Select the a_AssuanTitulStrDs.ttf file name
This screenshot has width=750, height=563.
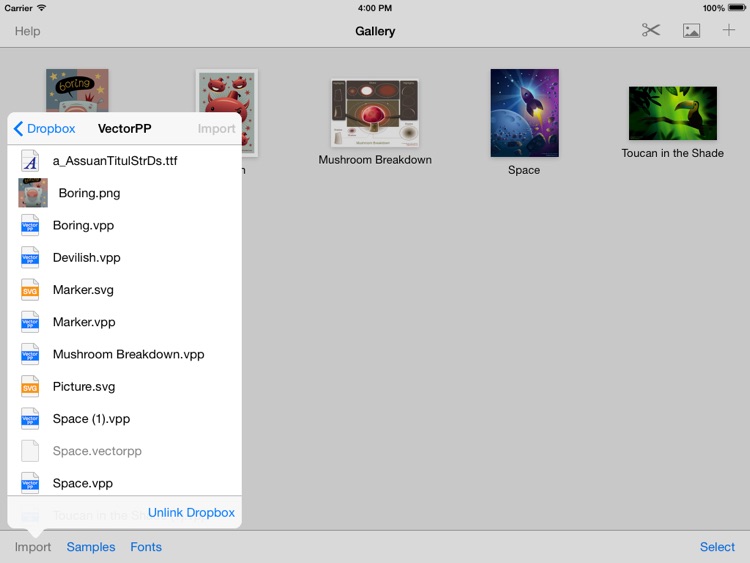[x=115, y=161]
